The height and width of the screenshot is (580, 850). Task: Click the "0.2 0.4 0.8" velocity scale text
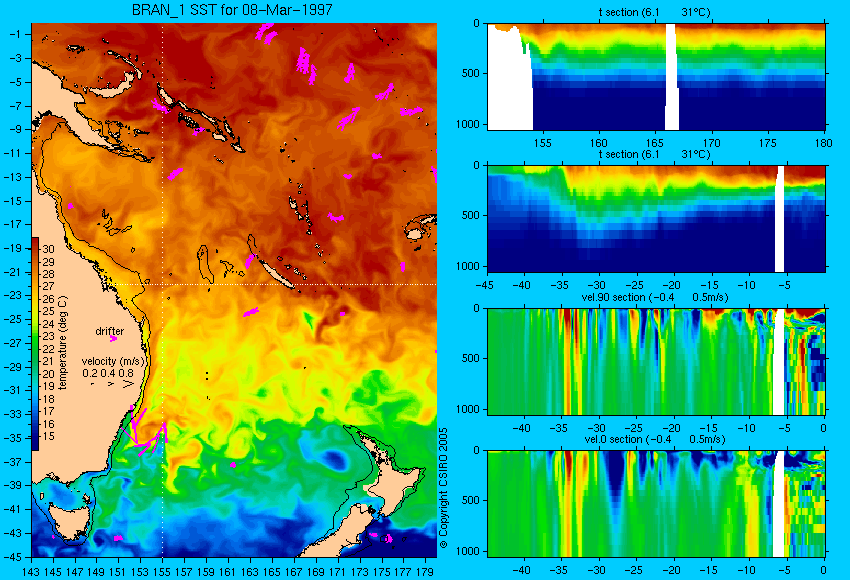[x=108, y=373]
